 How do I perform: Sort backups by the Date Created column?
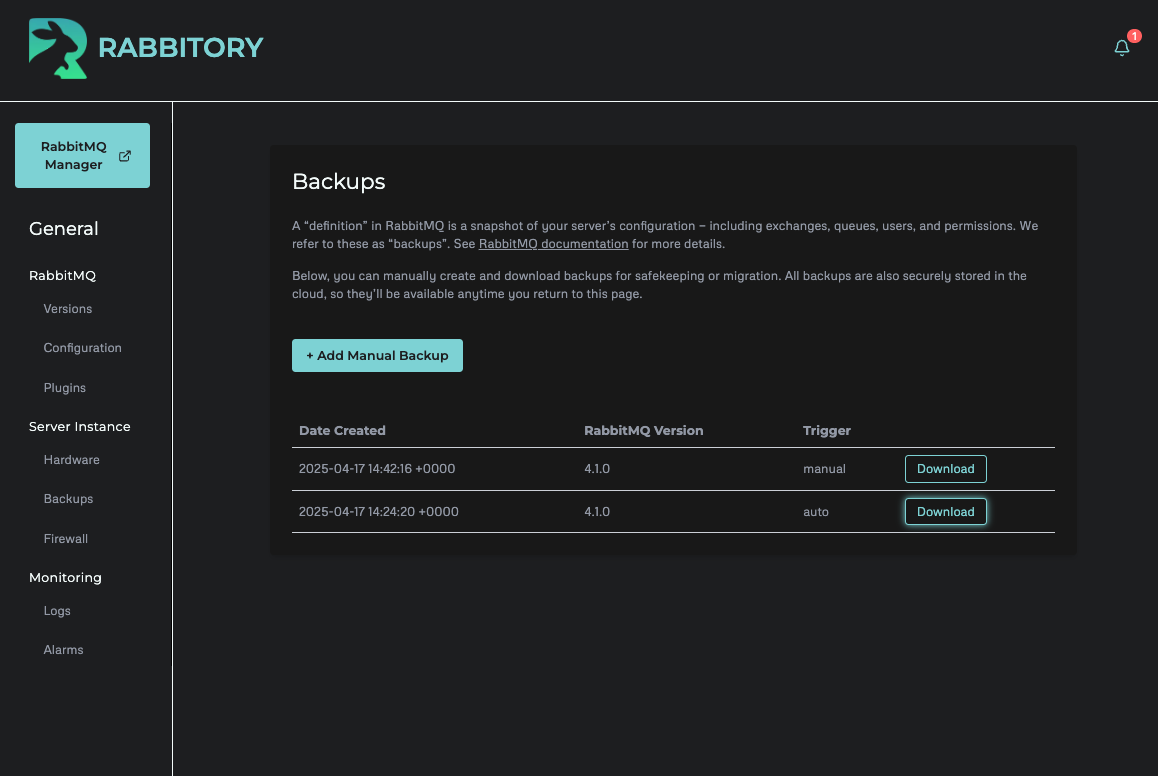[342, 430]
